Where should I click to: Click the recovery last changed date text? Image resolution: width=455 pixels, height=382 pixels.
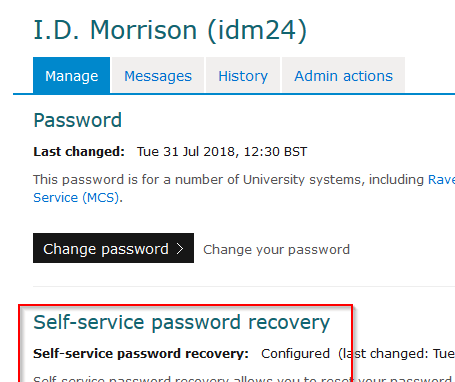396,354
